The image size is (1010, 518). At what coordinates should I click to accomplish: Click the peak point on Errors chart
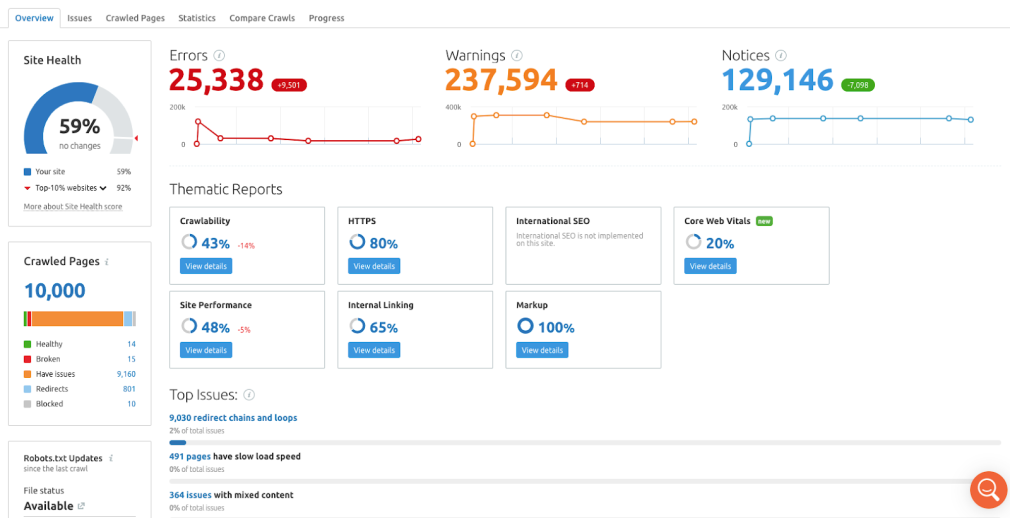point(198,121)
